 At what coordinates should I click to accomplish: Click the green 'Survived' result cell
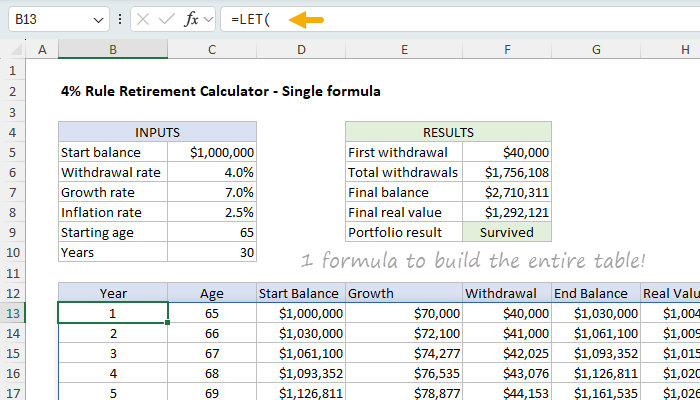pos(507,233)
